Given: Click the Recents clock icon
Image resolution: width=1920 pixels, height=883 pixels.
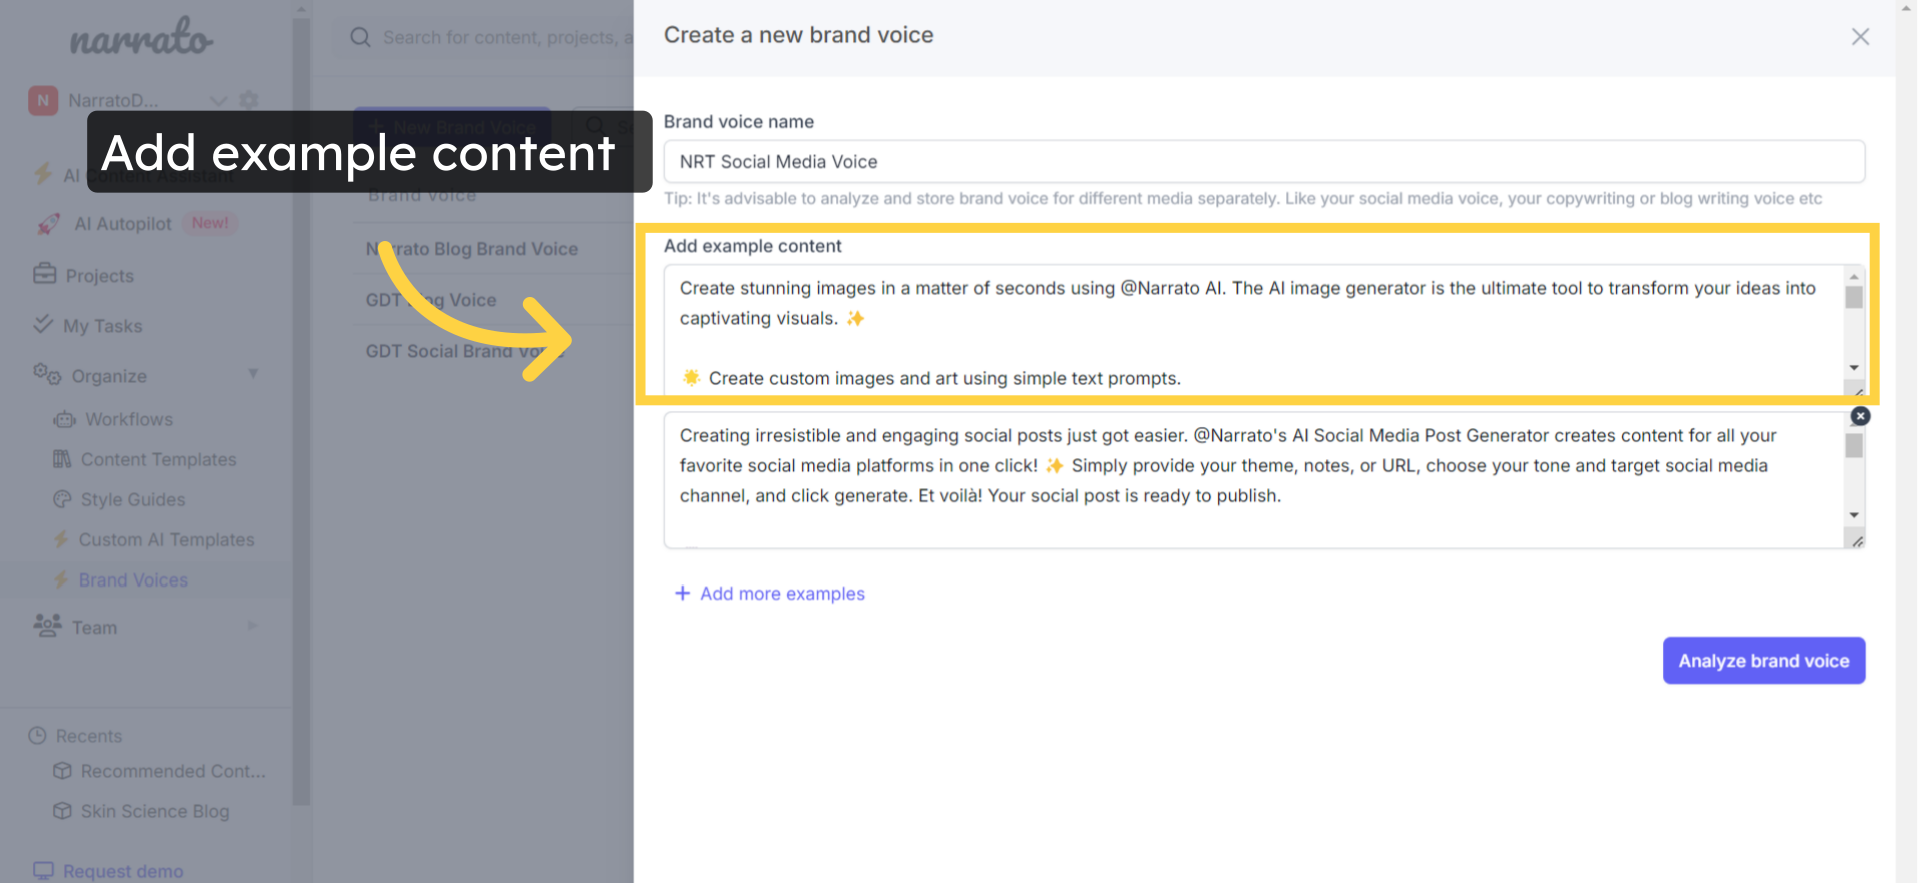Looking at the screenshot, I should coord(38,735).
